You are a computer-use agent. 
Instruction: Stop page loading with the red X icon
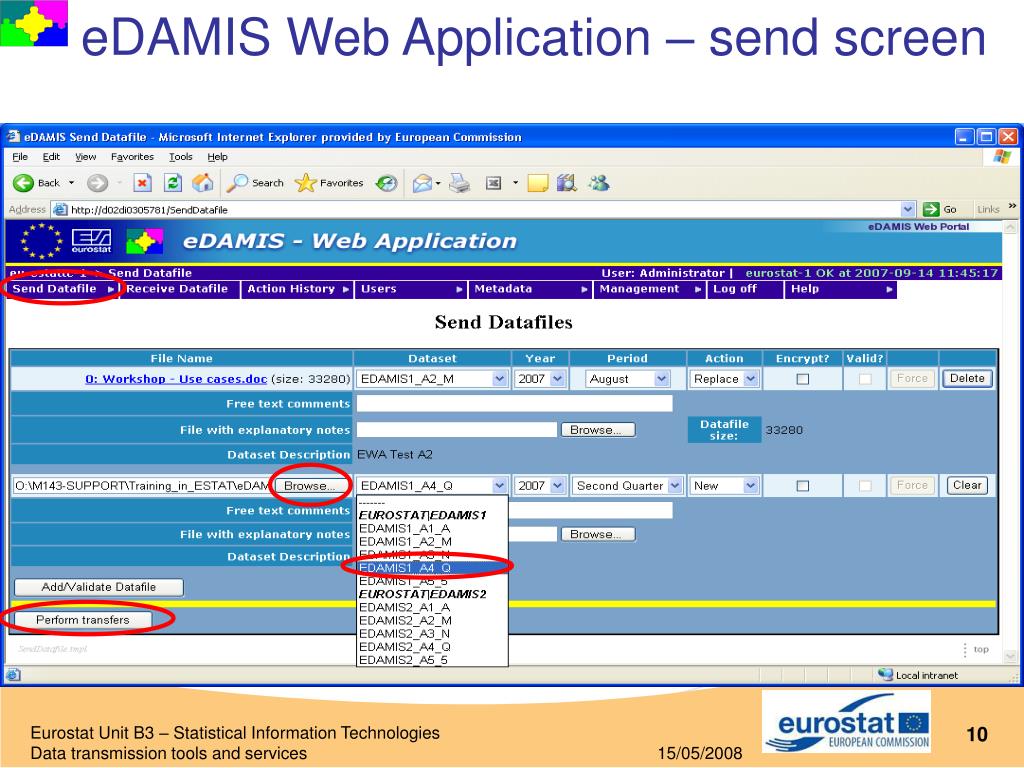(142, 183)
